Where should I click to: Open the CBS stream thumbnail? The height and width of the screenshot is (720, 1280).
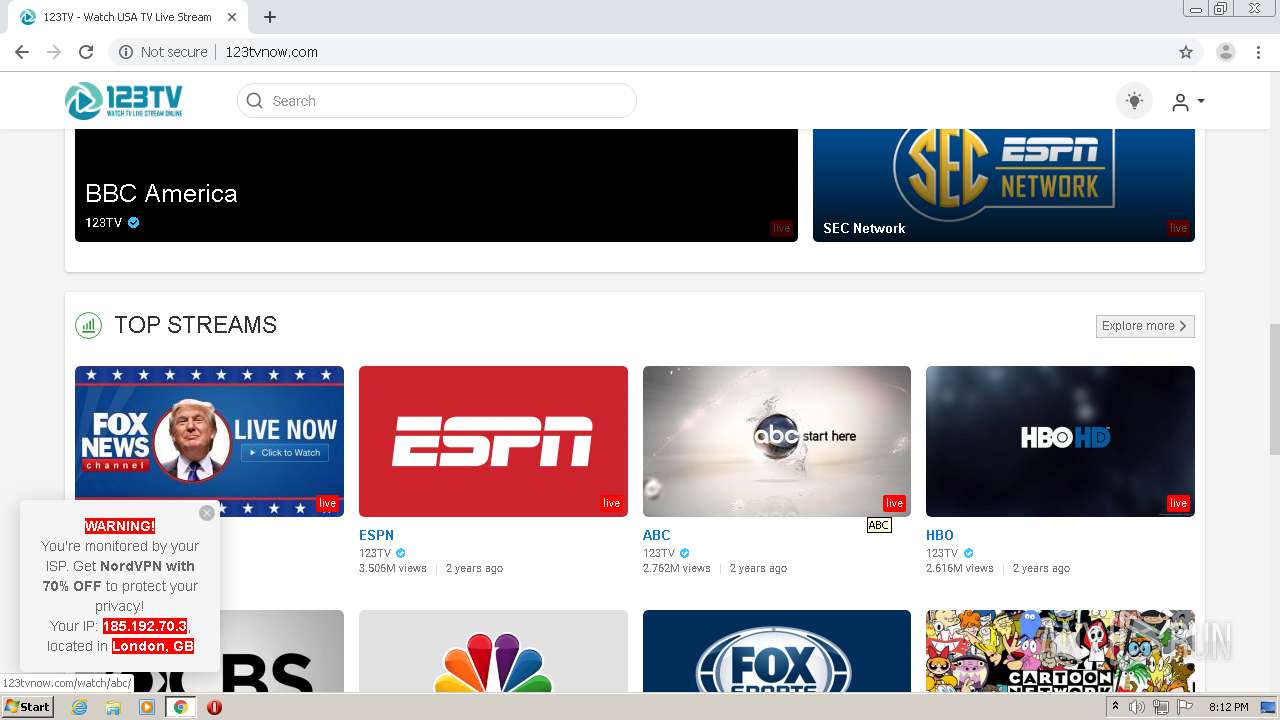(282, 651)
